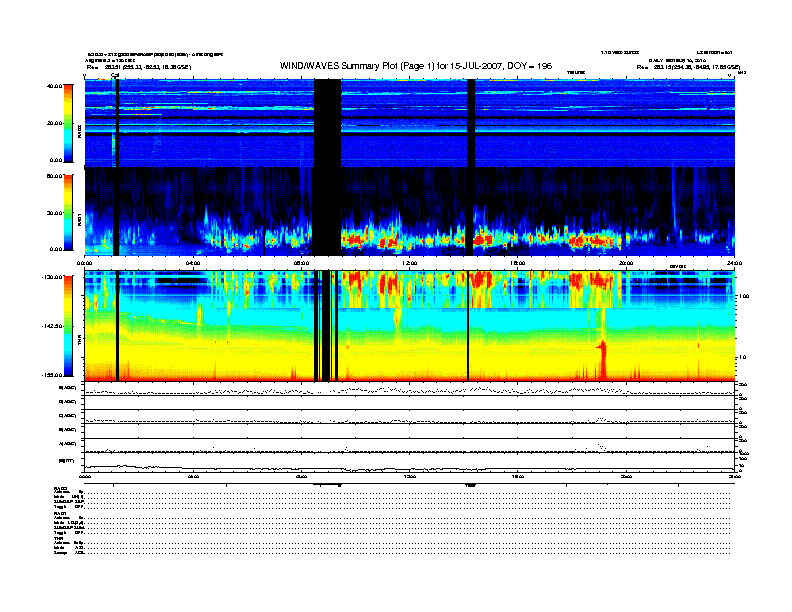This screenshot has height=612, width=792.
Task: Click the 24:00 label below RAD1 spectrogram
Action: pyautogui.click(x=734, y=263)
